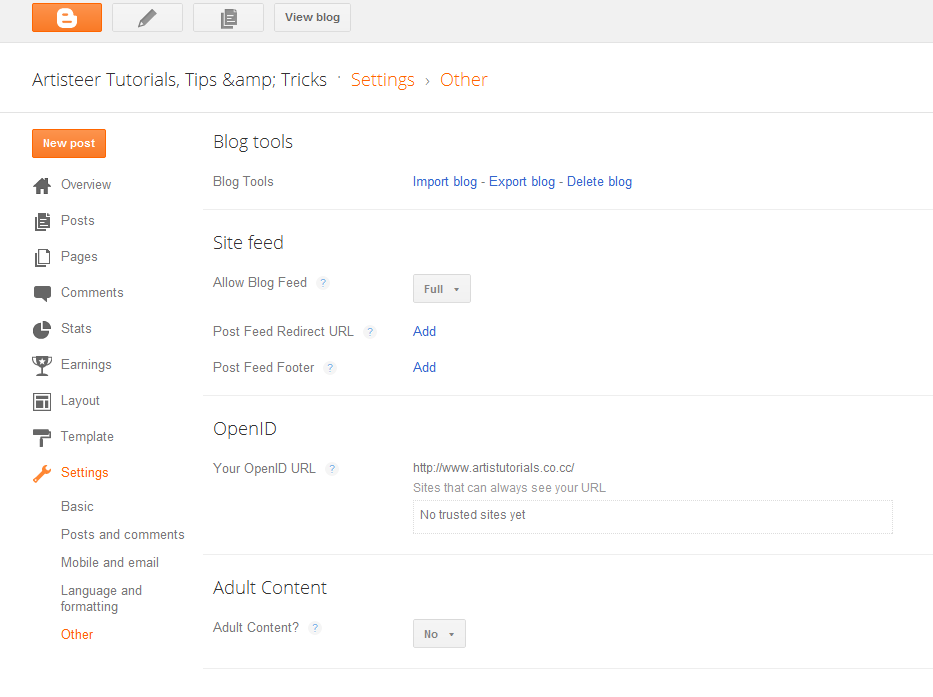
Task: Click the View blog button
Action: [x=312, y=17]
